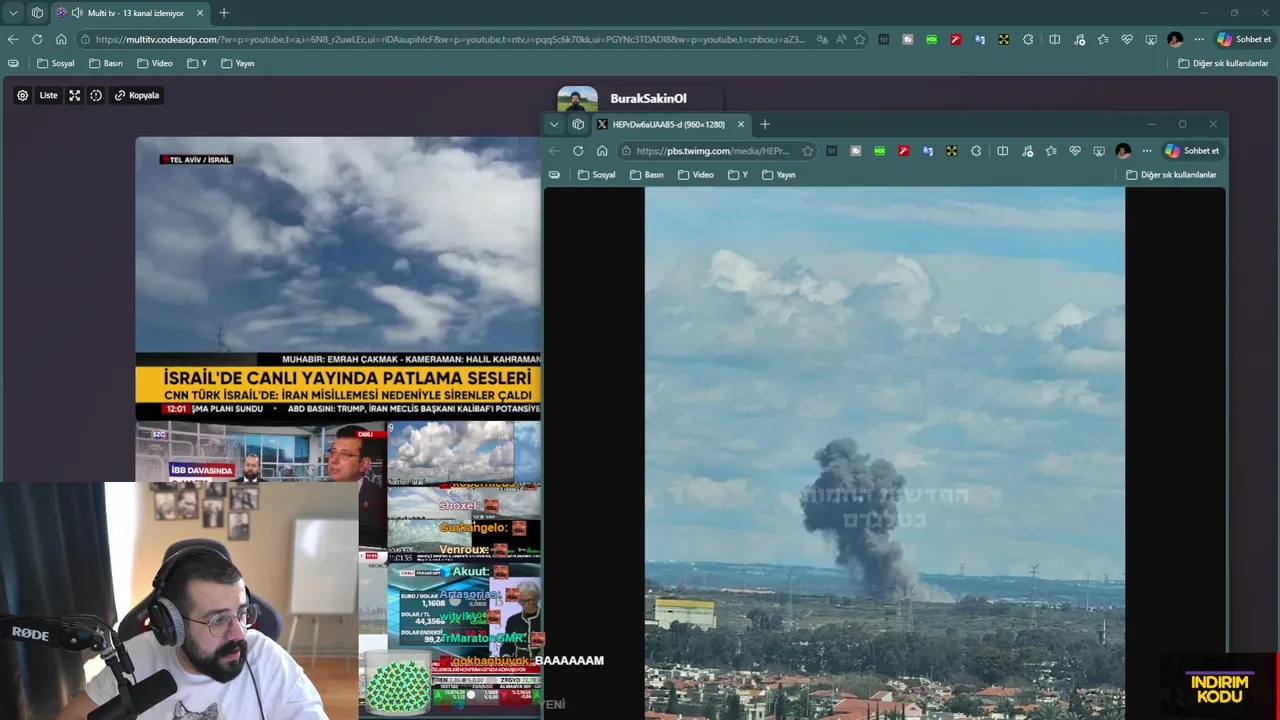Click Kopyala link copy button
This screenshot has height=720, width=1280.
[x=137, y=96]
